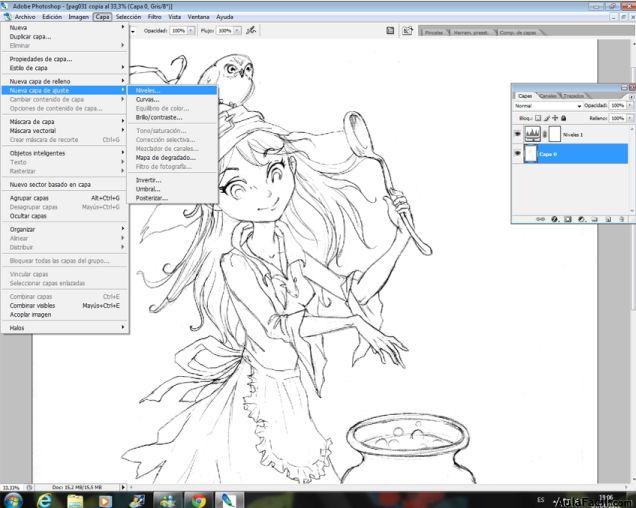Enable lock image pixels brush icon

point(546,118)
